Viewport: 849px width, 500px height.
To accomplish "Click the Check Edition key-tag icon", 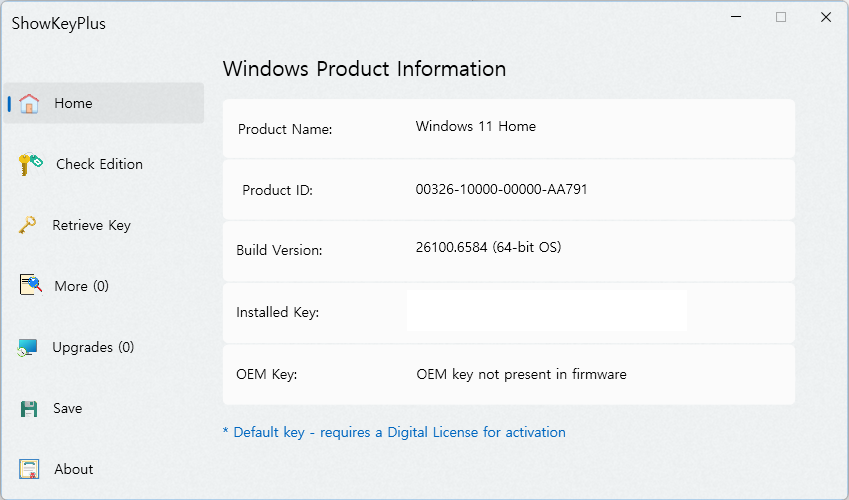I will coord(30,164).
